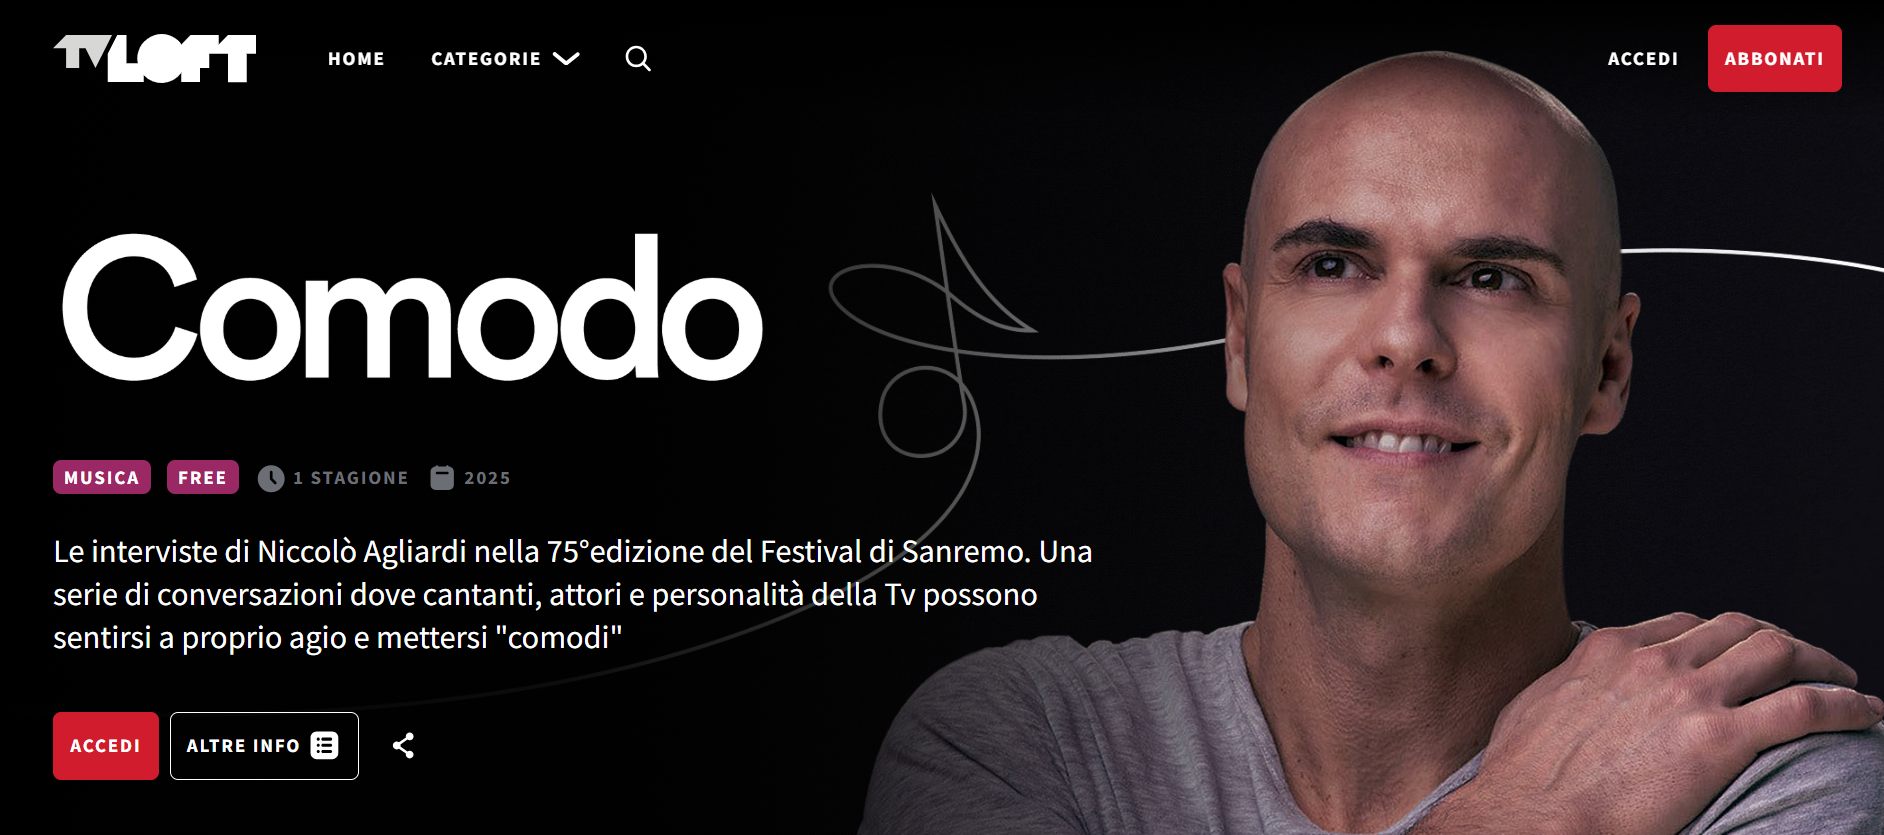Click the Comodo show title
Image resolution: width=1884 pixels, height=835 pixels.
(x=412, y=308)
